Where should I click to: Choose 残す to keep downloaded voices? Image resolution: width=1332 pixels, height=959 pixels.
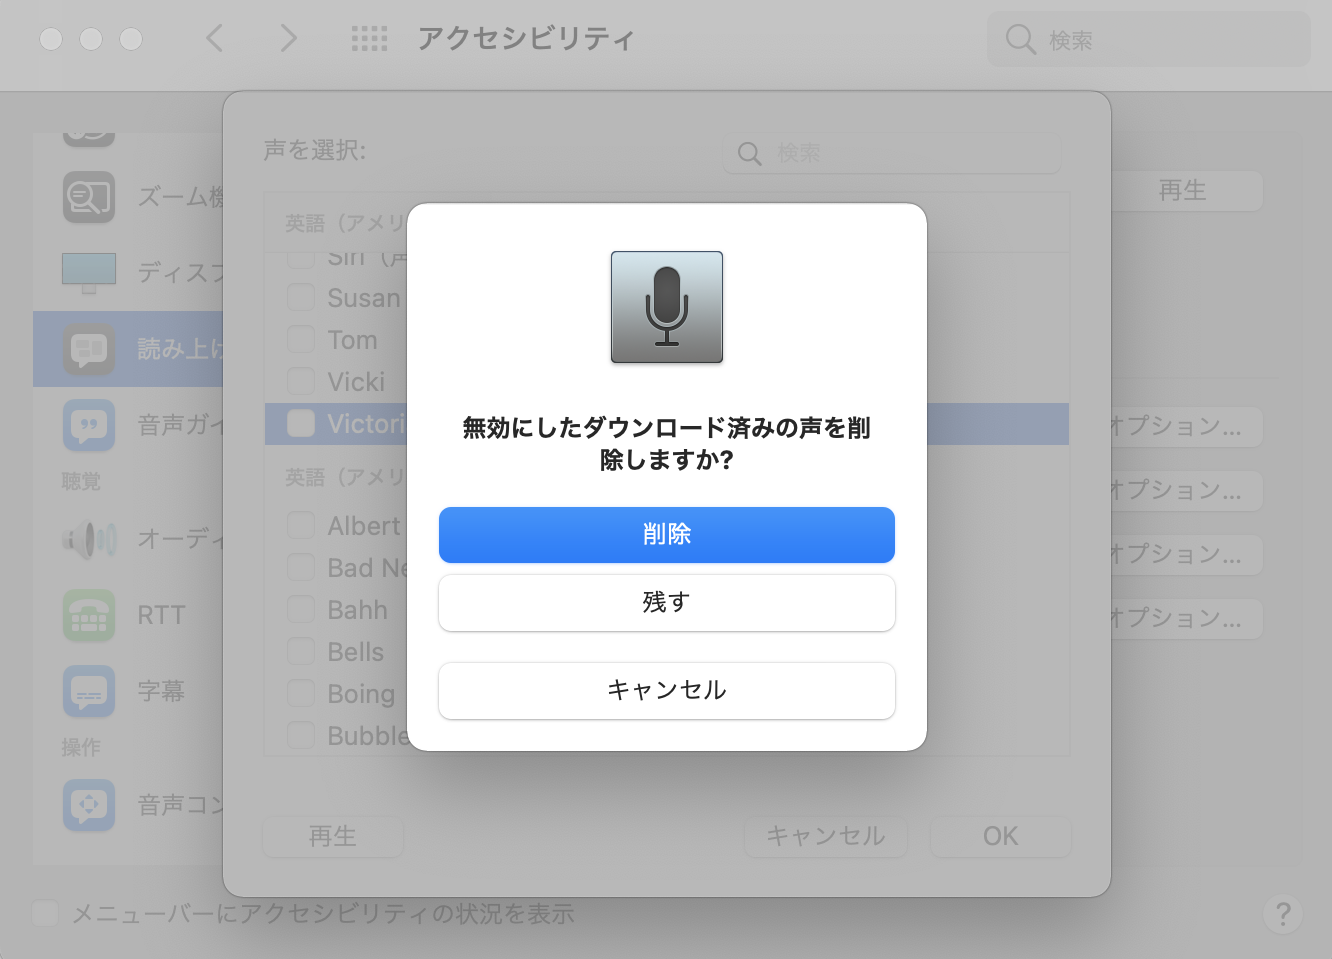click(x=666, y=602)
